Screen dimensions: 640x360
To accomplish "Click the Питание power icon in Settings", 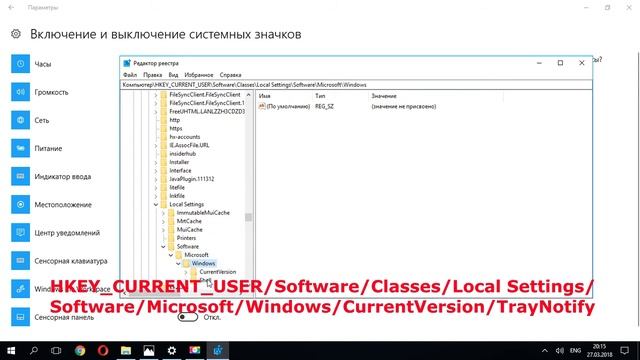I will [x=20, y=149].
